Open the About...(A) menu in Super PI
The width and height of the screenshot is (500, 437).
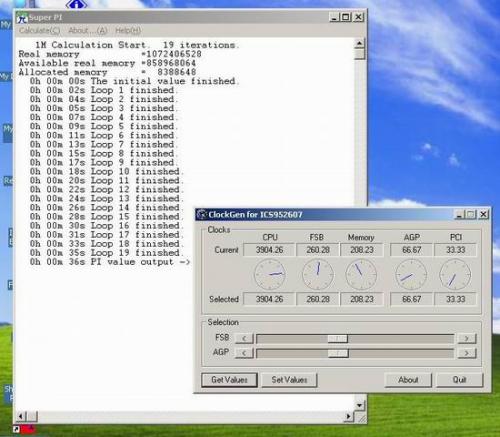(88, 30)
